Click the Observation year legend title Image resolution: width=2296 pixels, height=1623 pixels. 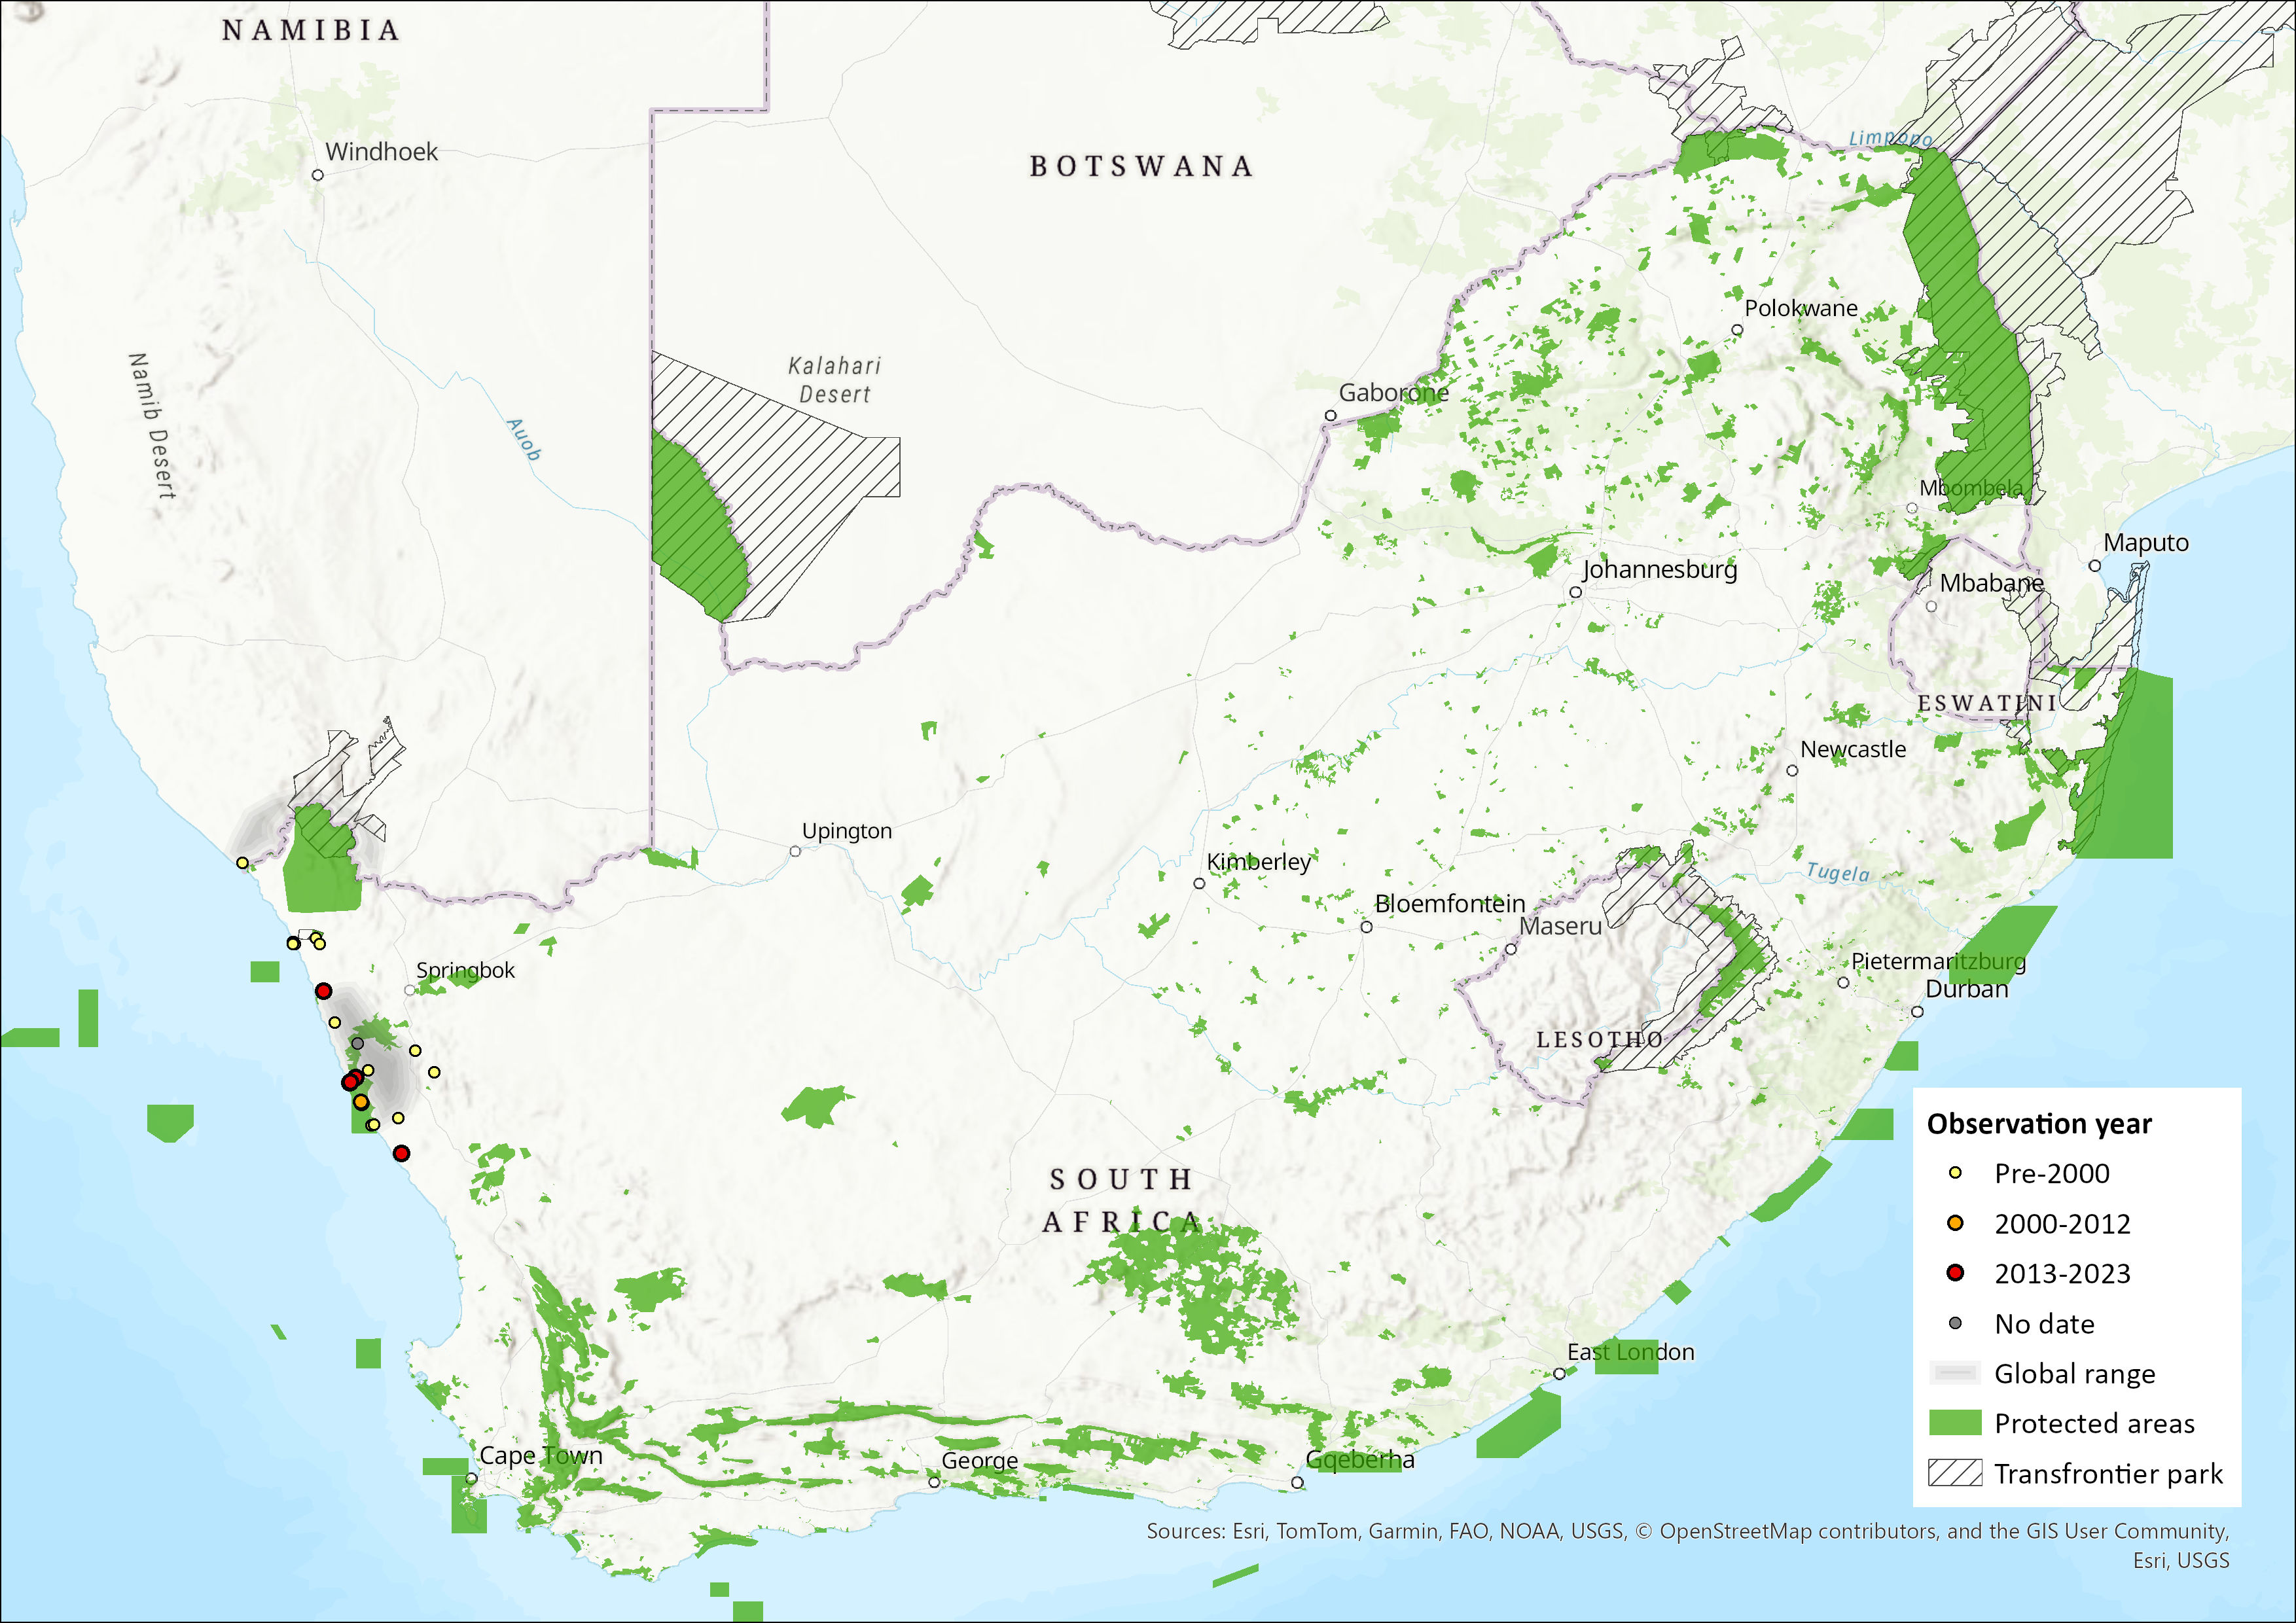[2038, 1124]
